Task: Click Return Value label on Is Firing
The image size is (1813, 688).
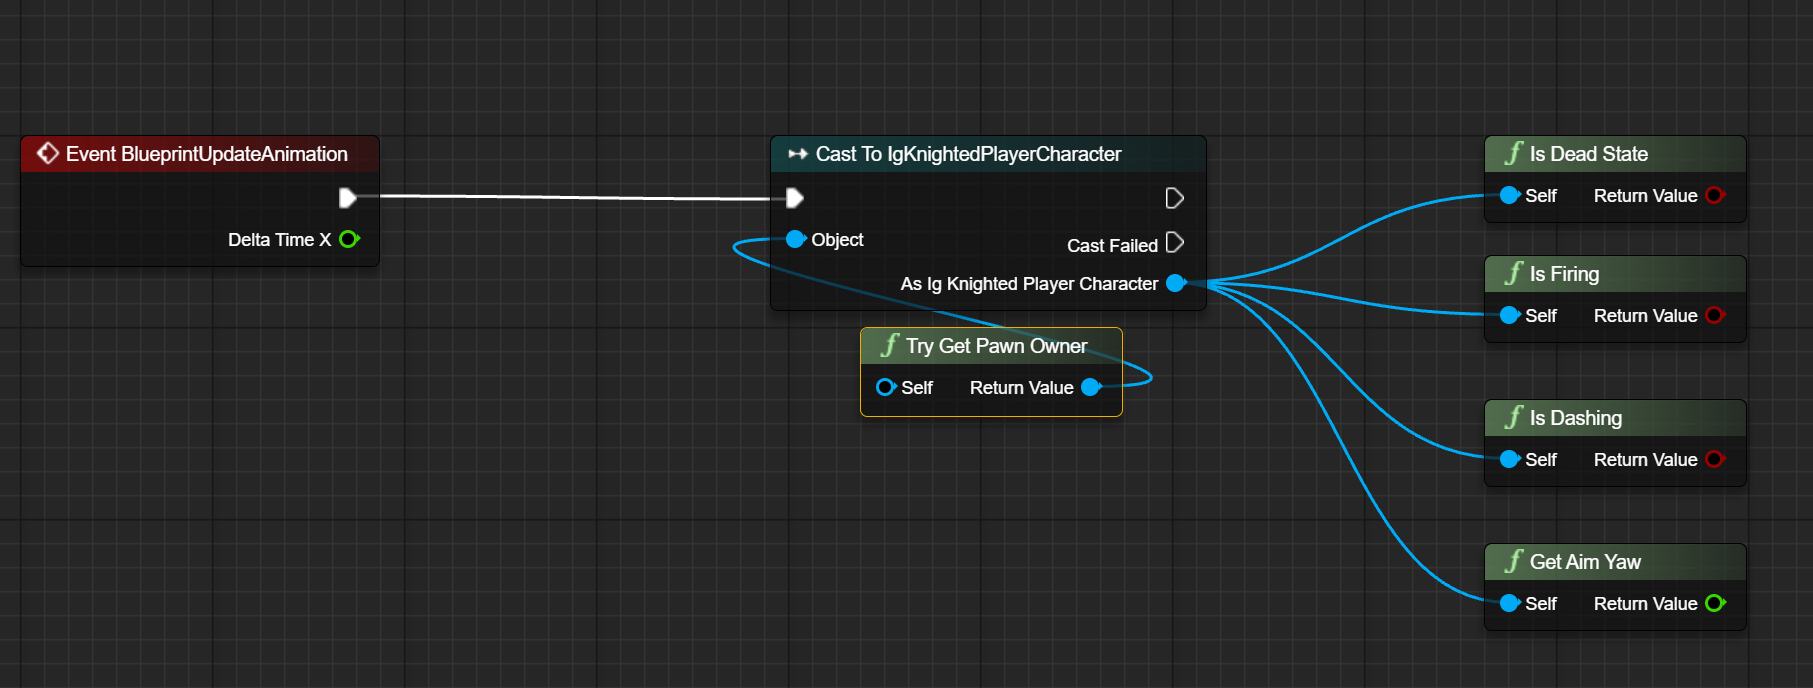Action: coord(1645,316)
